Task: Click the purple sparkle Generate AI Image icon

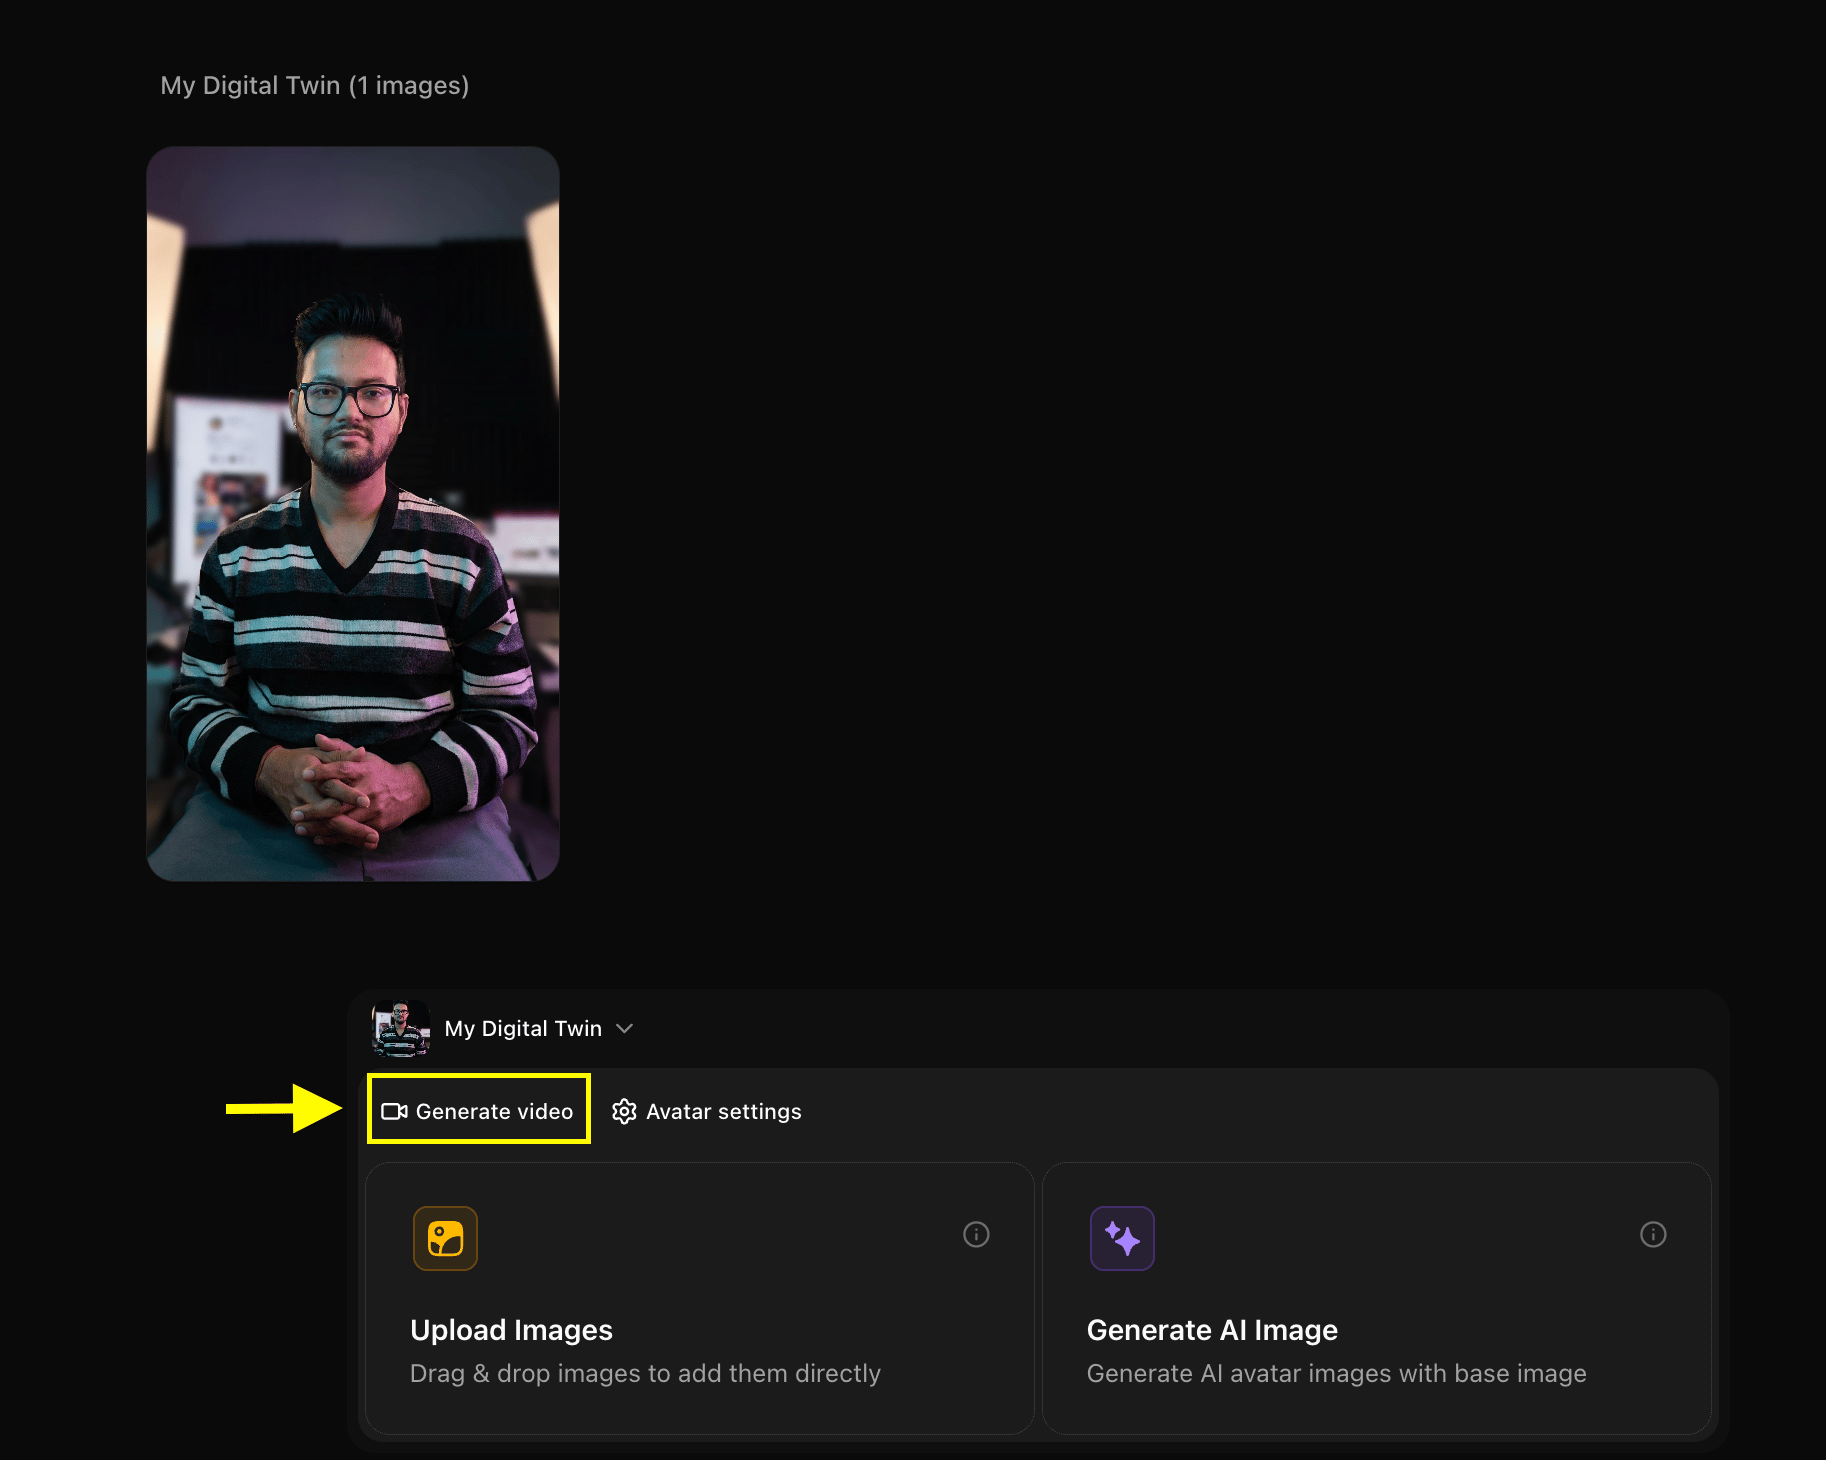Action: point(1122,1238)
